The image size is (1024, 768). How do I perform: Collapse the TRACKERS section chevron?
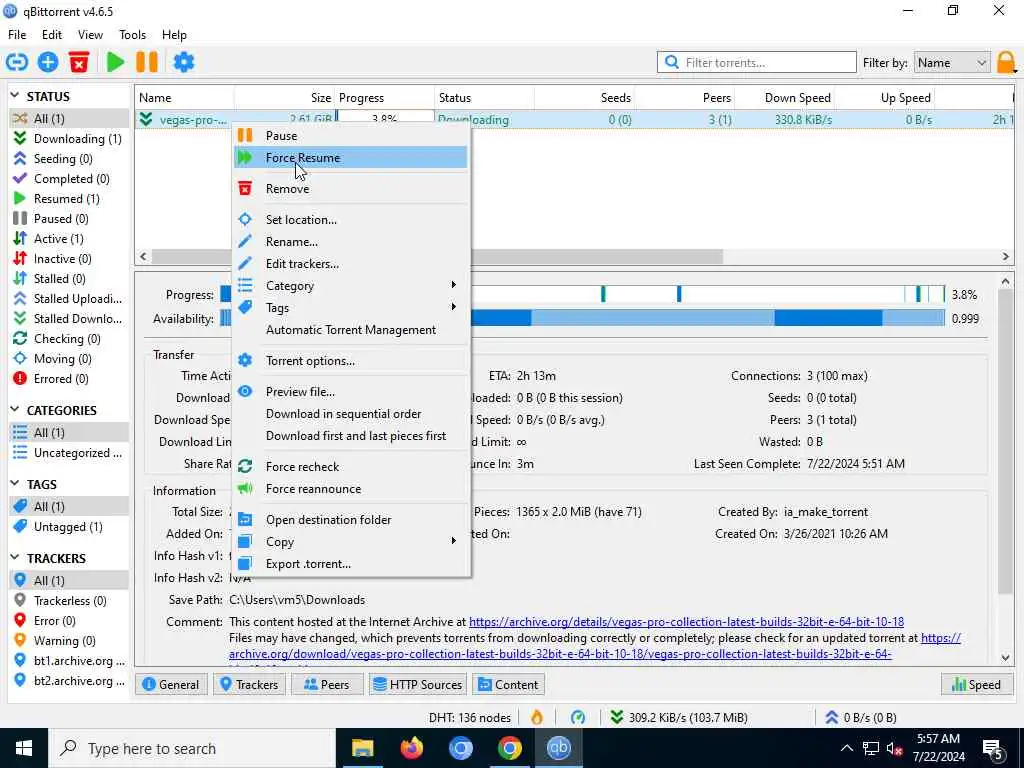pyautogui.click(x=15, y=557)
